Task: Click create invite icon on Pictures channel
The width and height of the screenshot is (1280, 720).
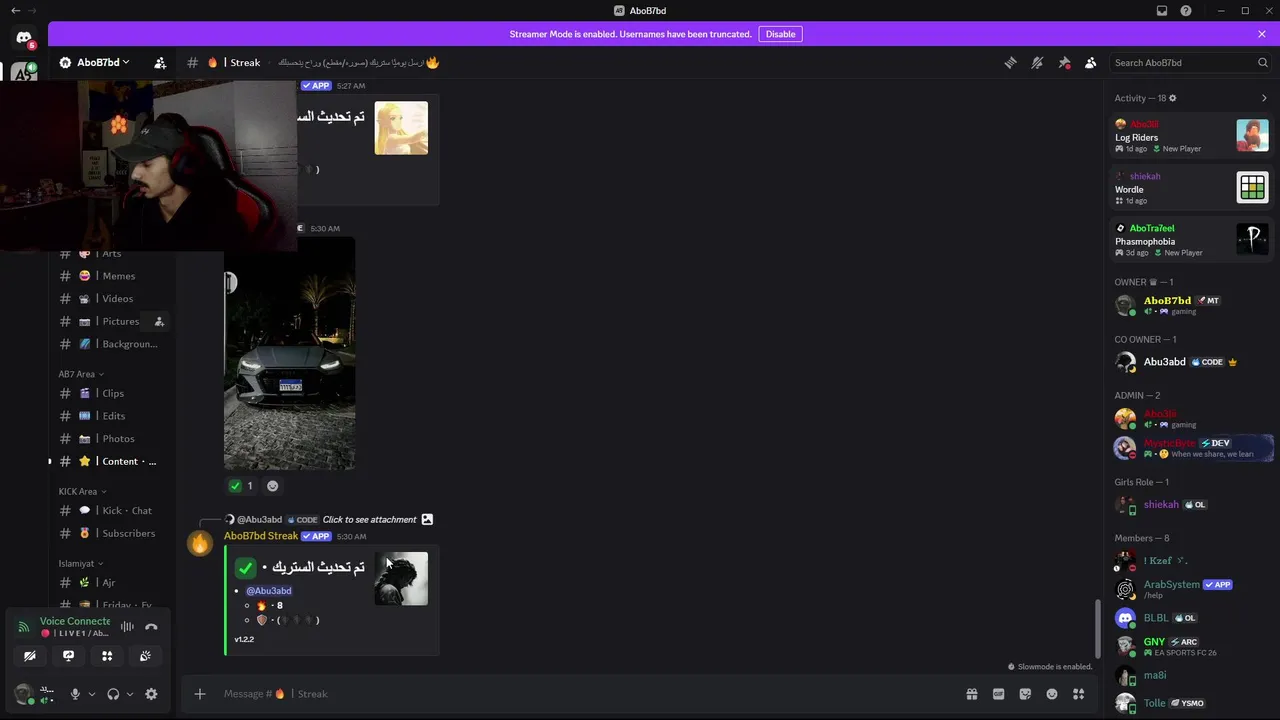Action: 159,321
